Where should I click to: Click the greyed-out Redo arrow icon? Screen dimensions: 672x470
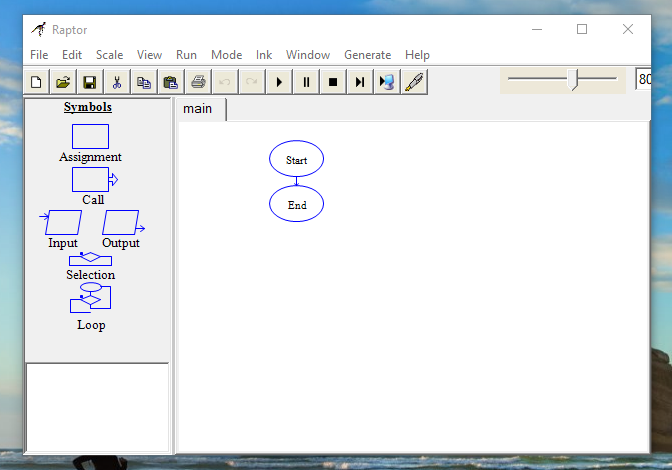coord(252,82)
